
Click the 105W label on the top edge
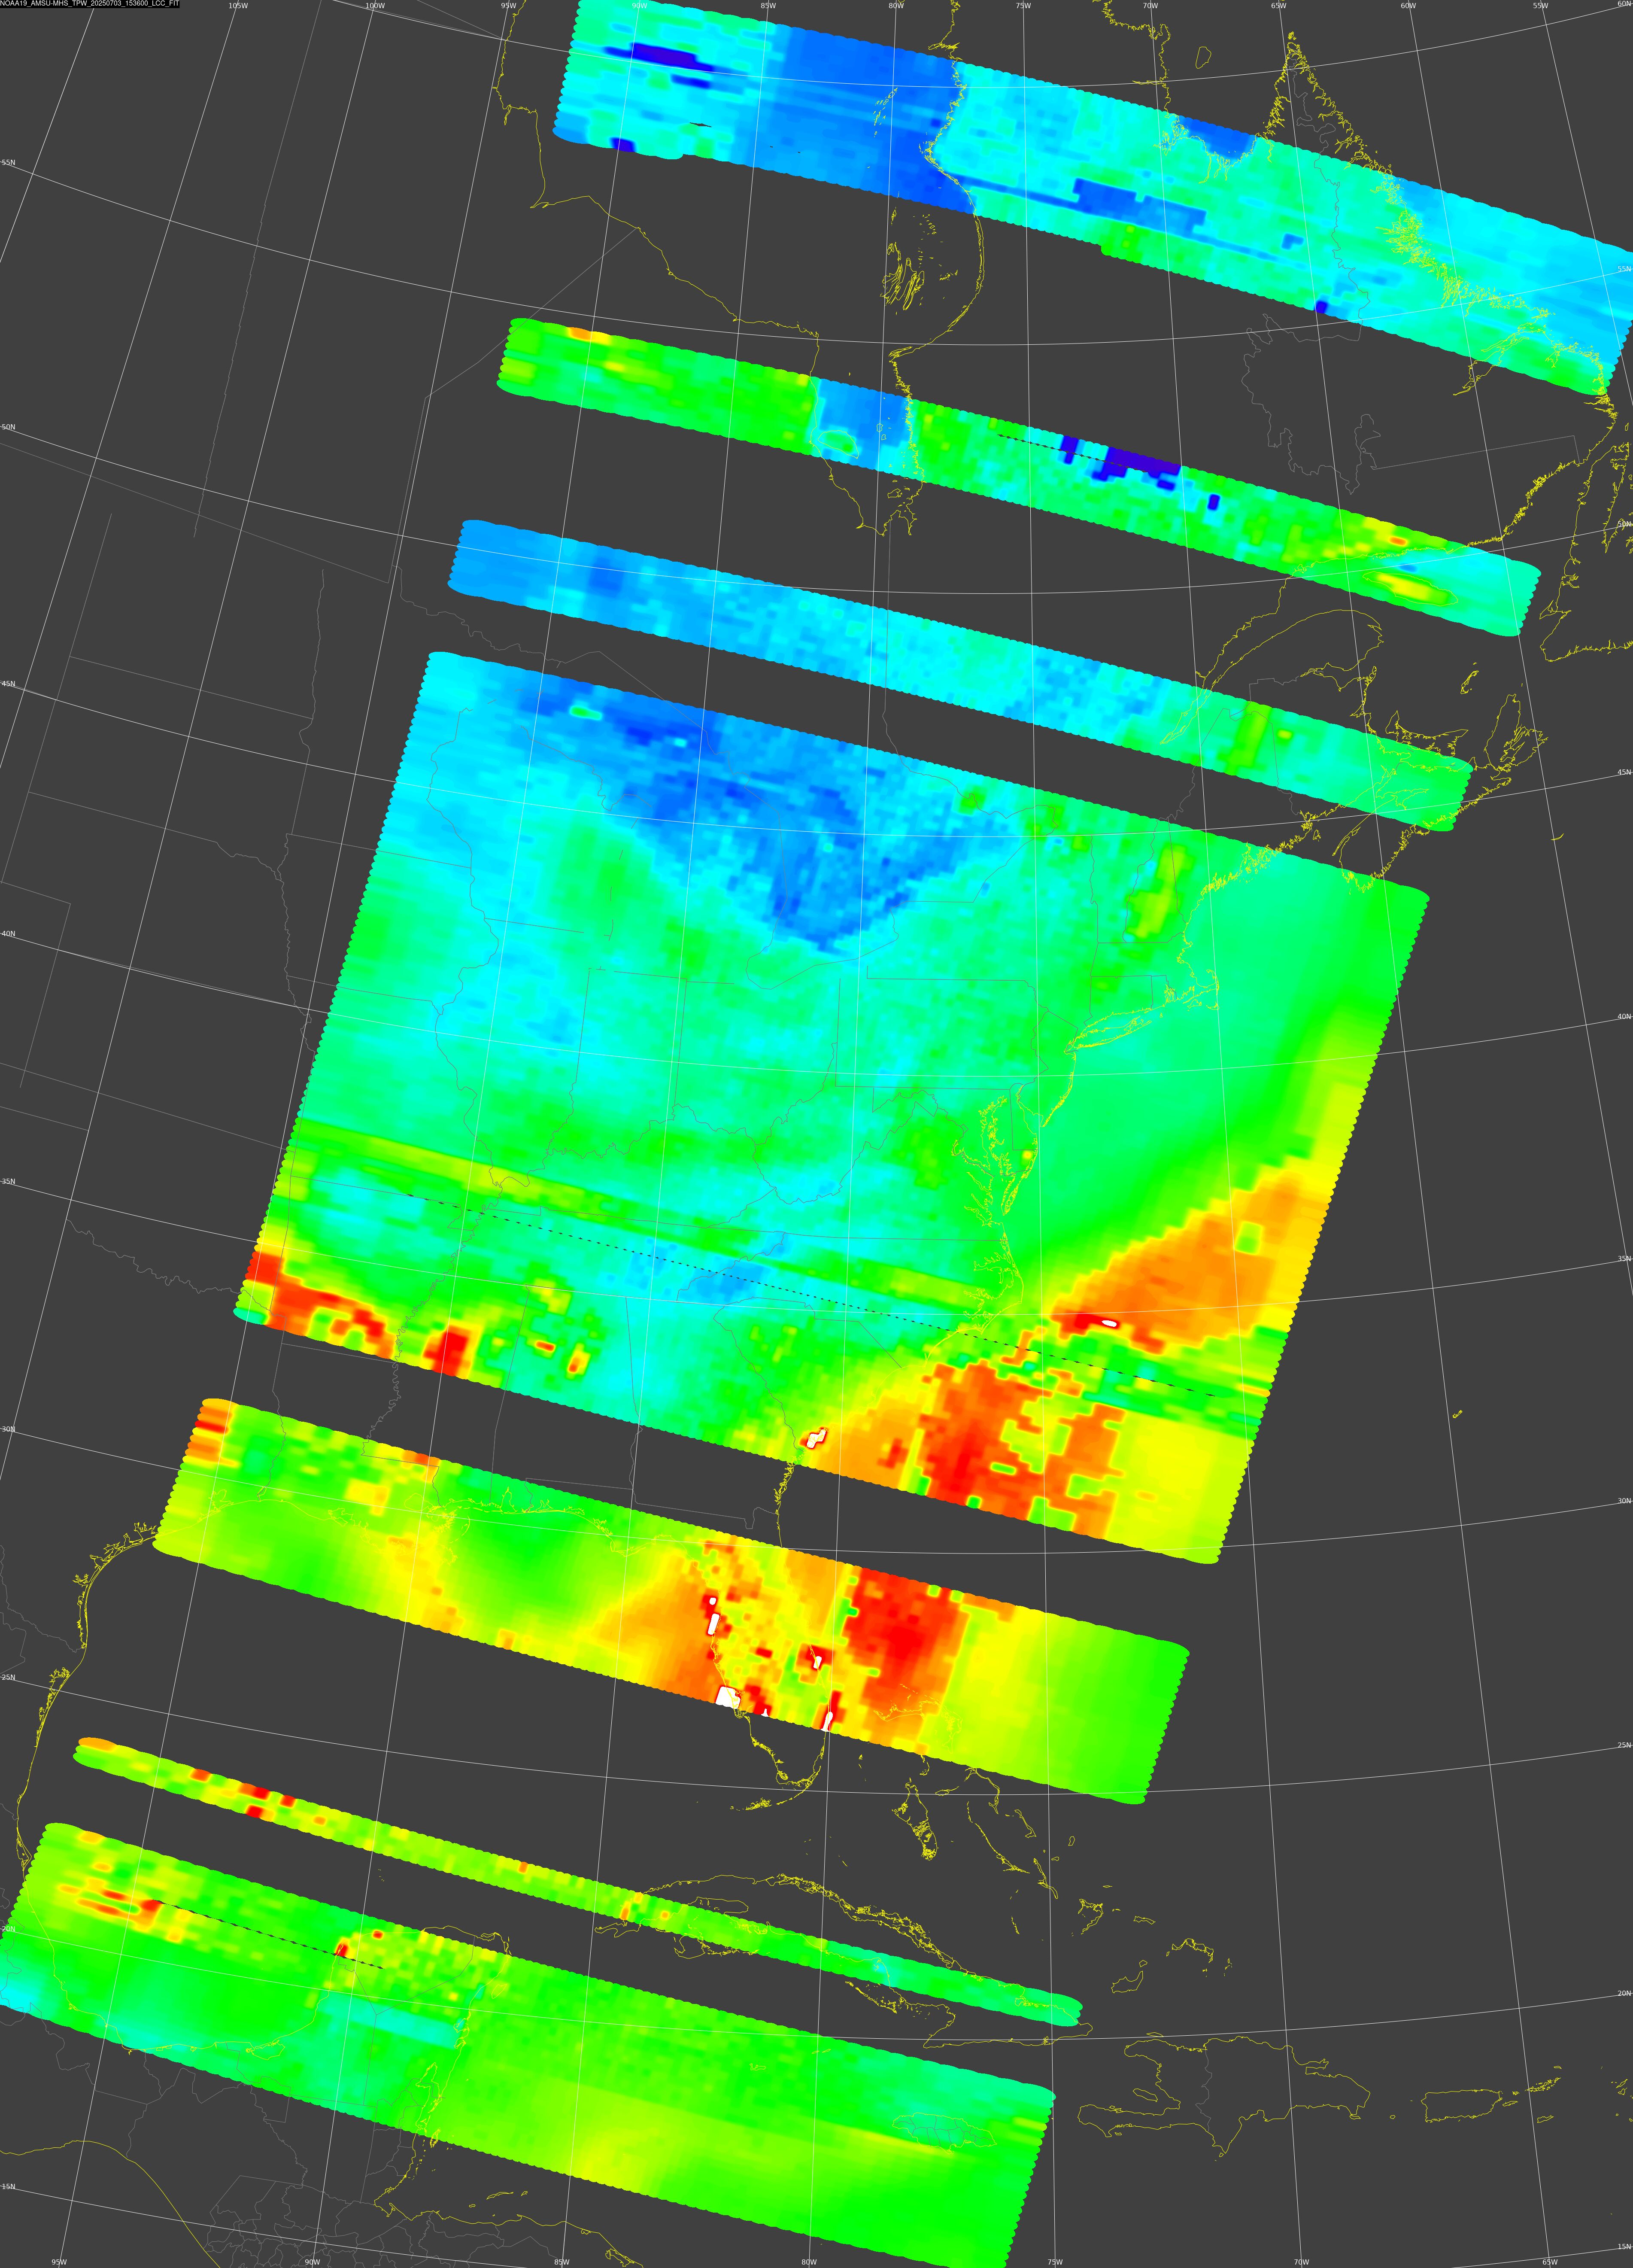coord(238,6)
